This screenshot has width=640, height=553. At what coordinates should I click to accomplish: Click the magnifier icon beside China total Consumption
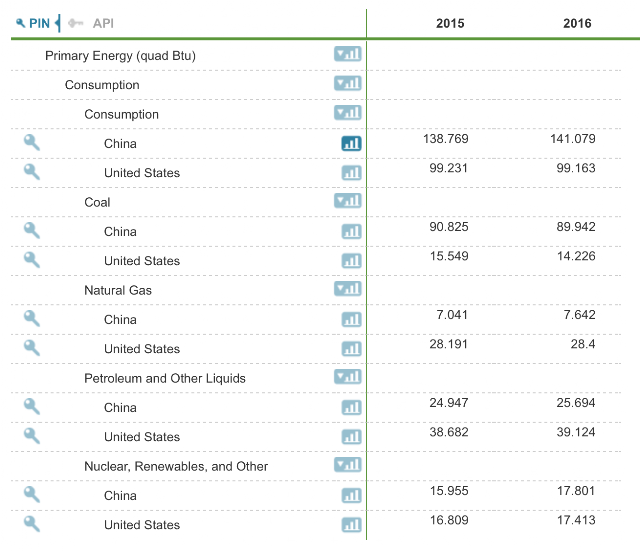pos(31,143)
